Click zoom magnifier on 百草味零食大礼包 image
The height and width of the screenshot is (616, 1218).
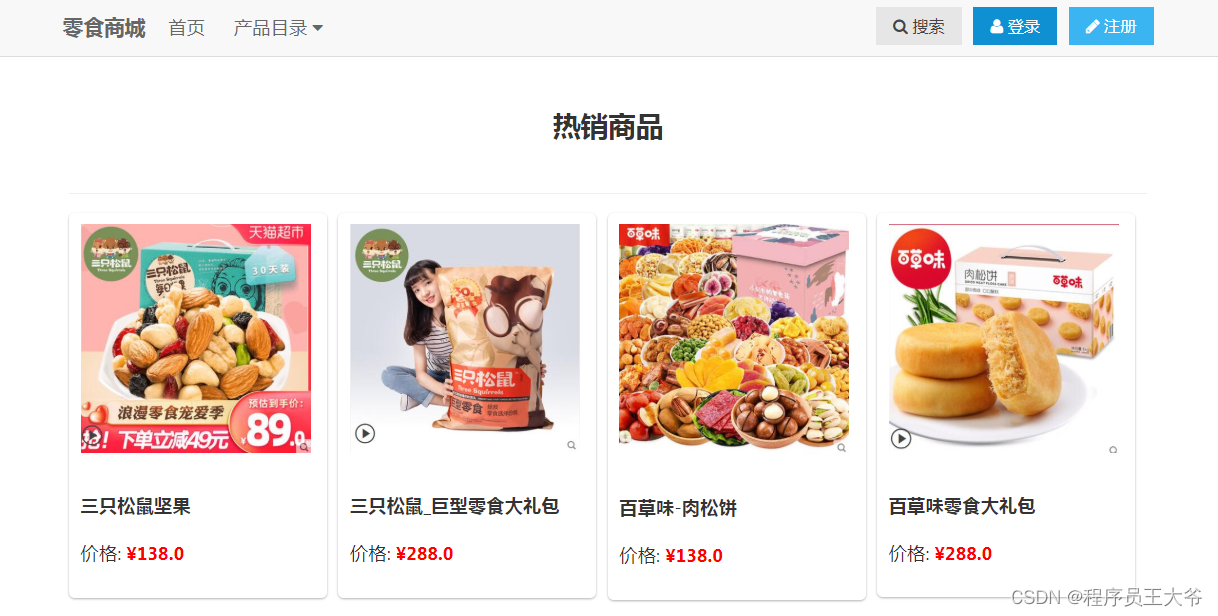pyautogui.click(x=1112, y=450)
